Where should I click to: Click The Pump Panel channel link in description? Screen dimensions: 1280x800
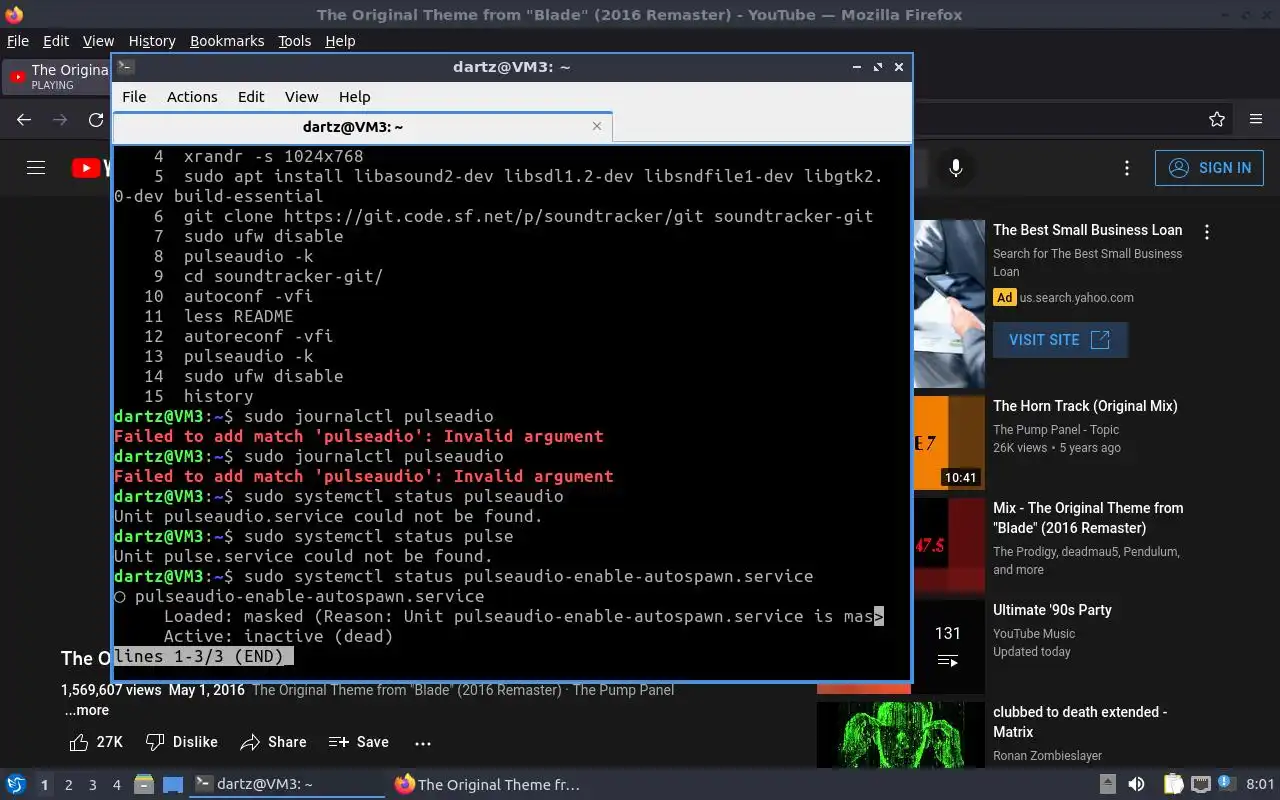(x=623, y=690)
